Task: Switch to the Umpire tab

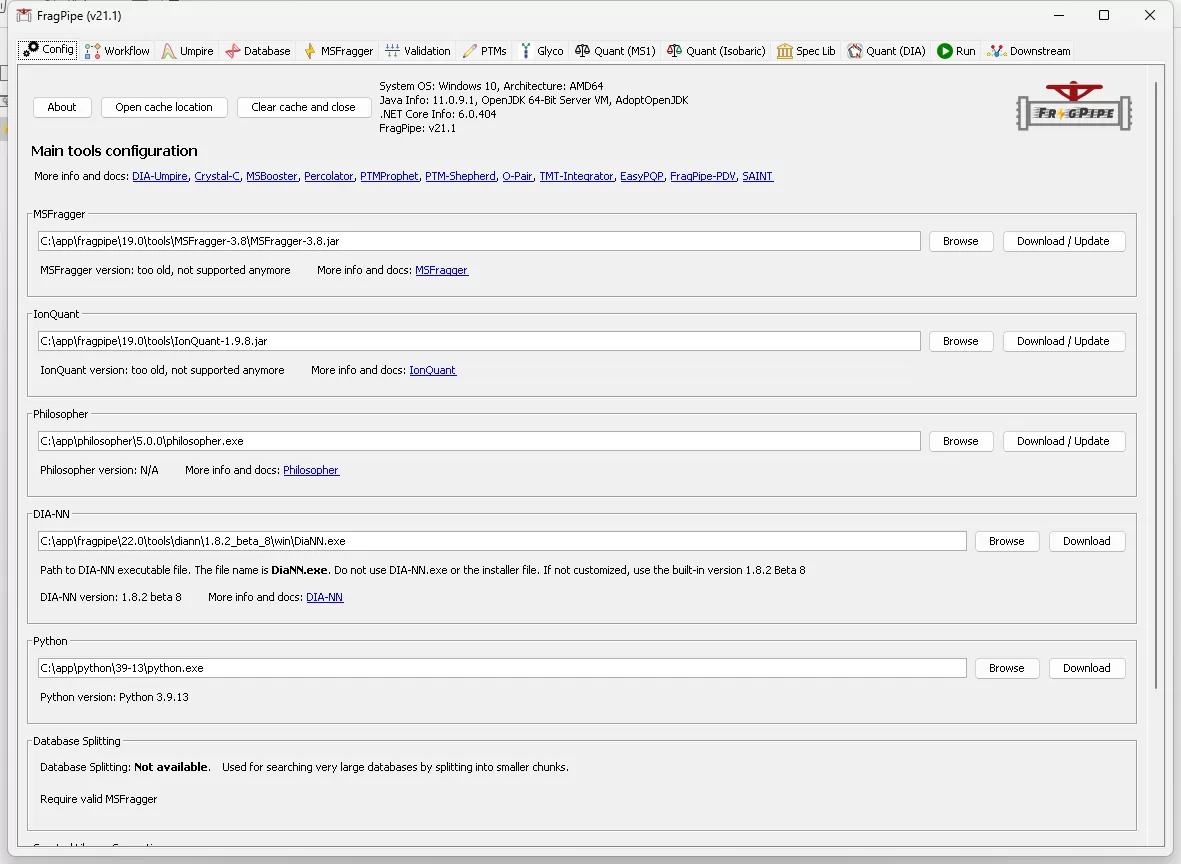Action: [187, 51]
